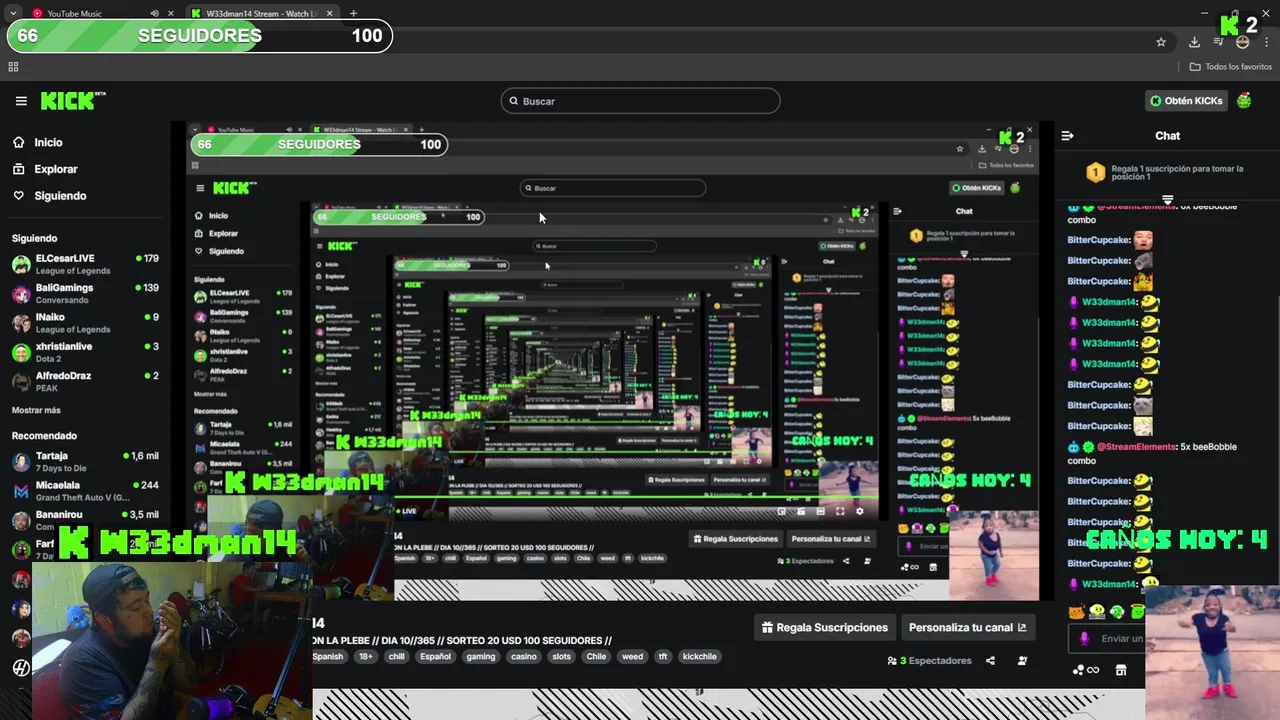Open a new browser tab
The image size is (1280, 720).
tap(353, 13)
